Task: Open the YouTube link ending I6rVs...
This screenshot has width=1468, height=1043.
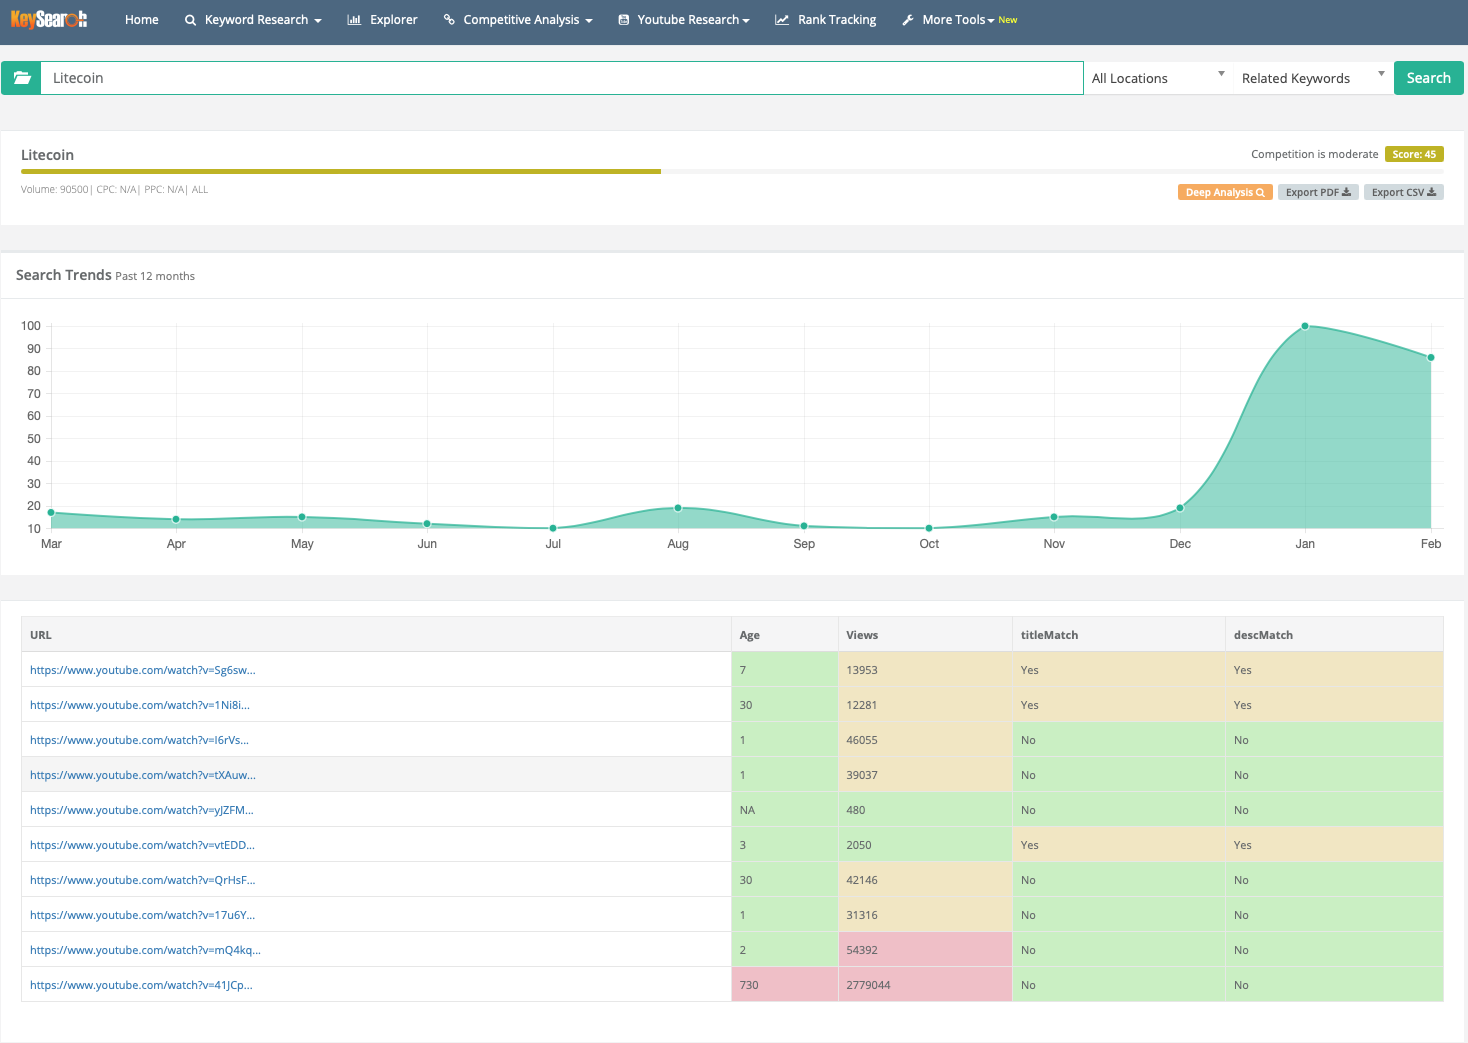Action: pos(139,740)
